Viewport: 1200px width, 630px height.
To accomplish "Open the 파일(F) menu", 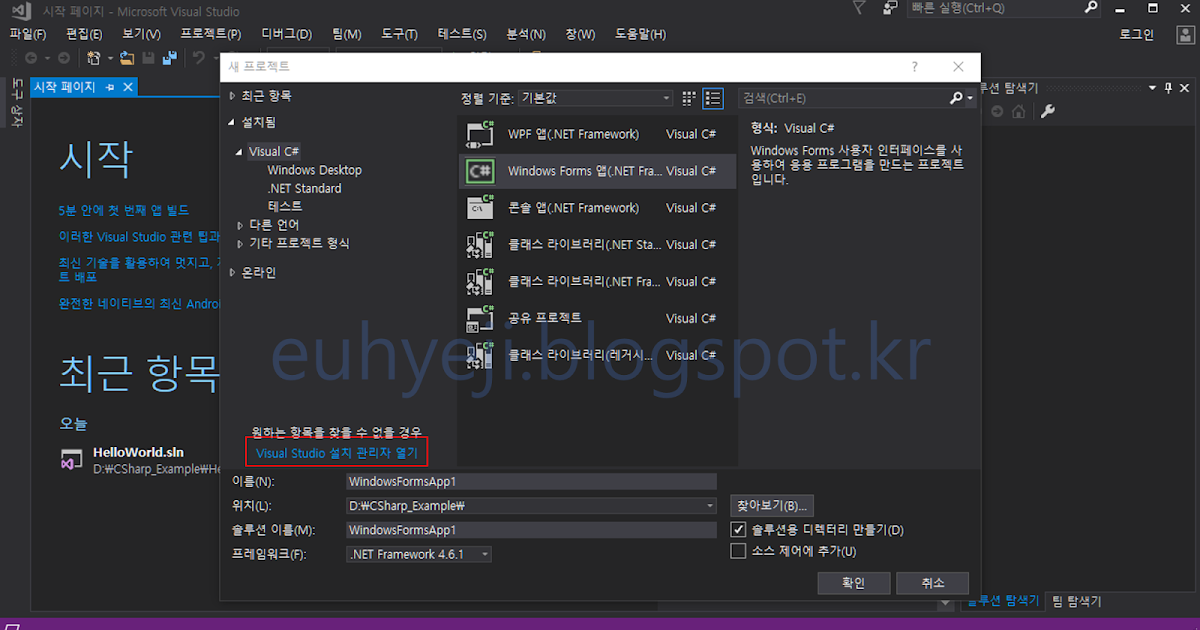I will 28,34.
